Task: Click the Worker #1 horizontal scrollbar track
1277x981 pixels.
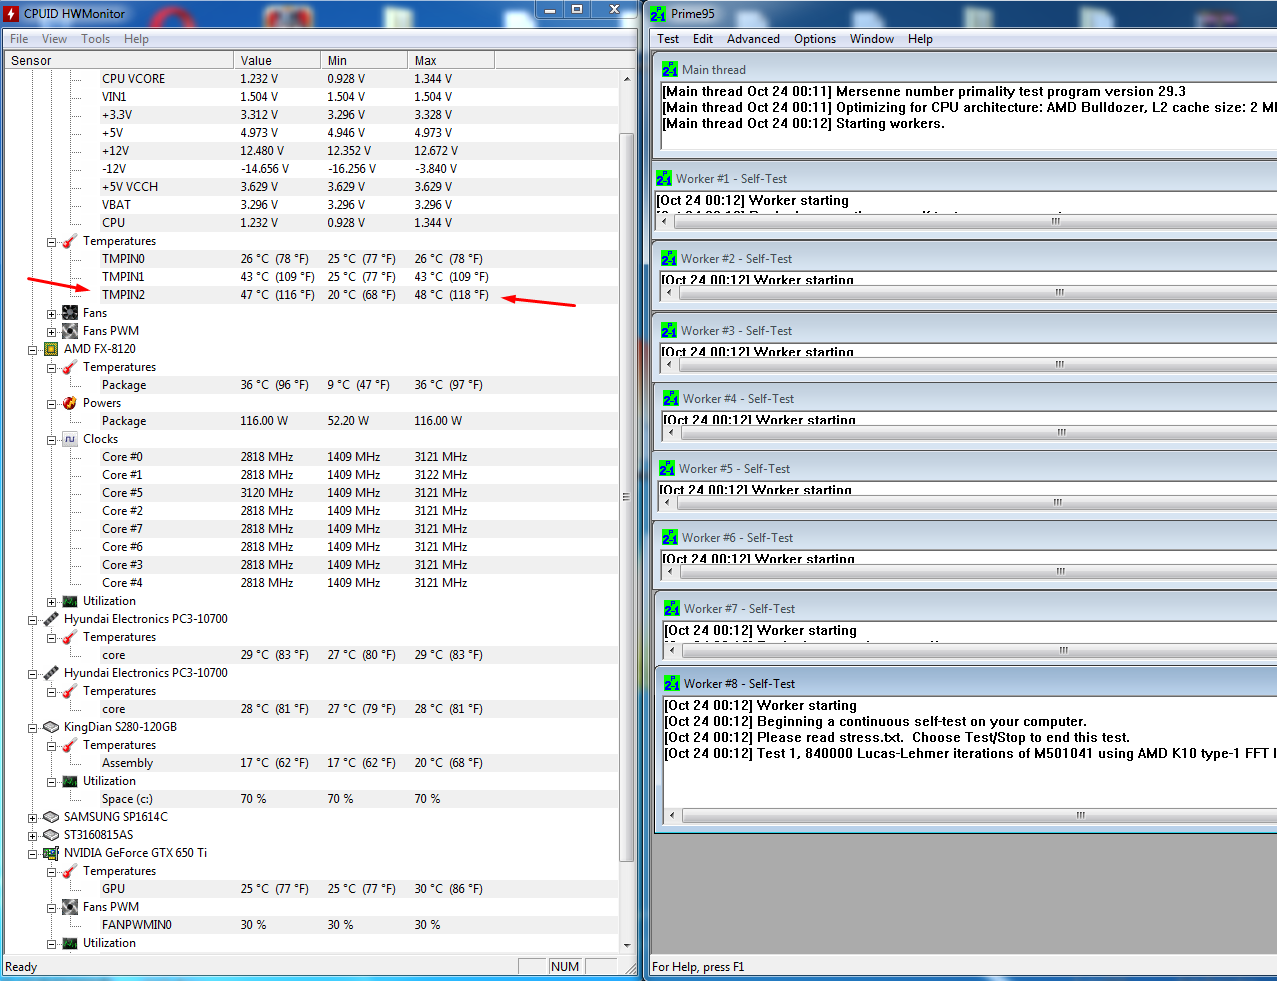Action: tap(966, 221)
